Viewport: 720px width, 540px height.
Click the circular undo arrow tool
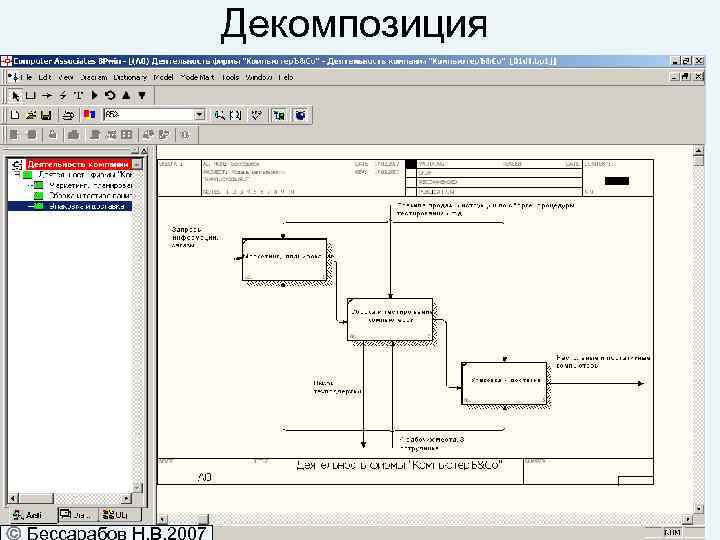coord(110,96)
